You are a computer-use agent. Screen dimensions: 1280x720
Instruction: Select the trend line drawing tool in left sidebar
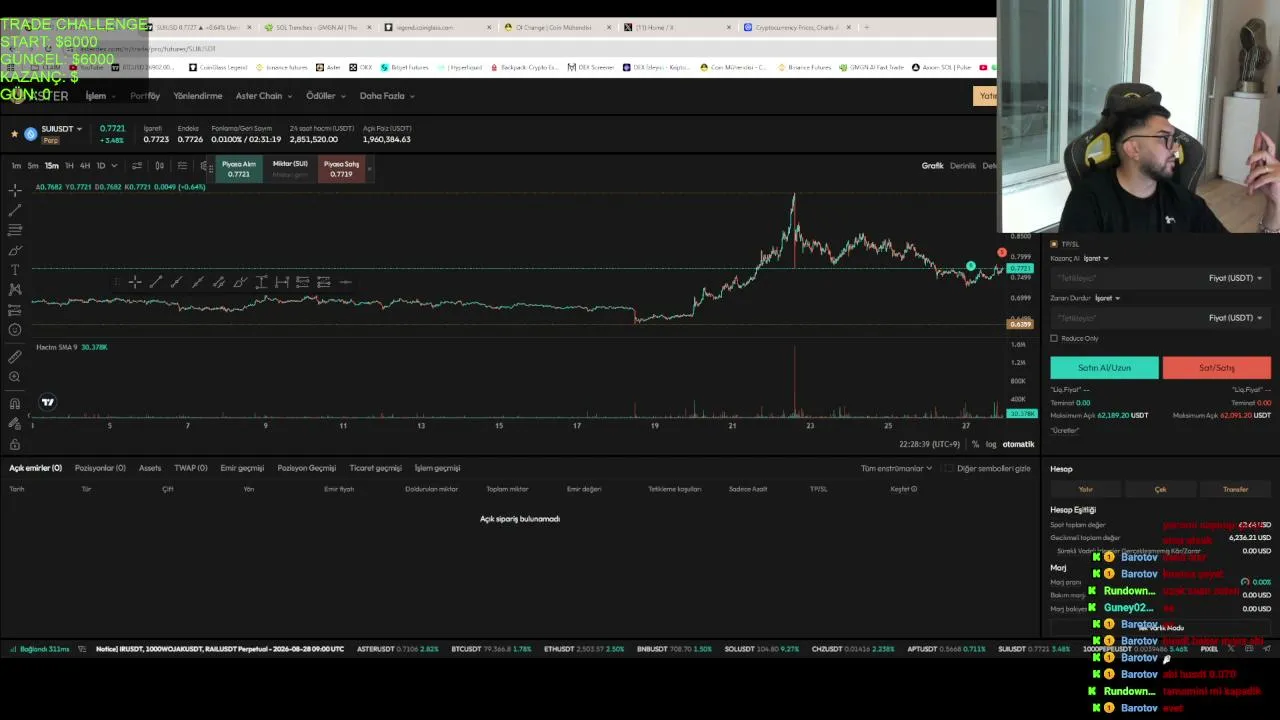click(x=15, y=210)
